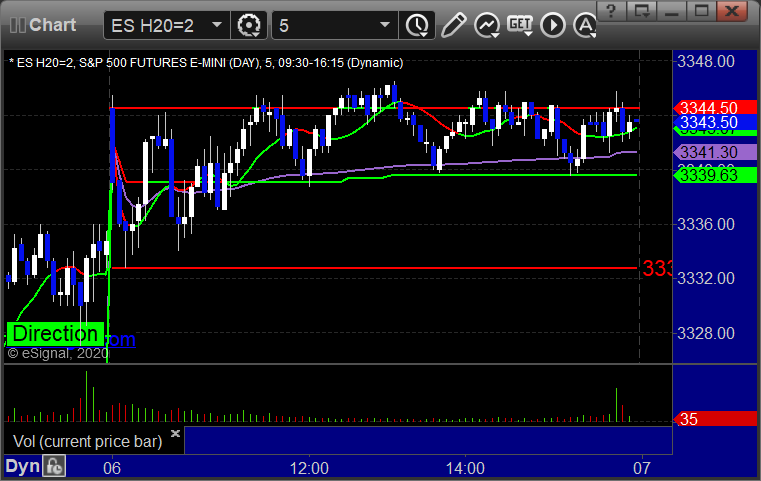This screenshot has height=481, width=761.
Task: Click the 3339.63 green price marker
Action: (x=715, y=175)
